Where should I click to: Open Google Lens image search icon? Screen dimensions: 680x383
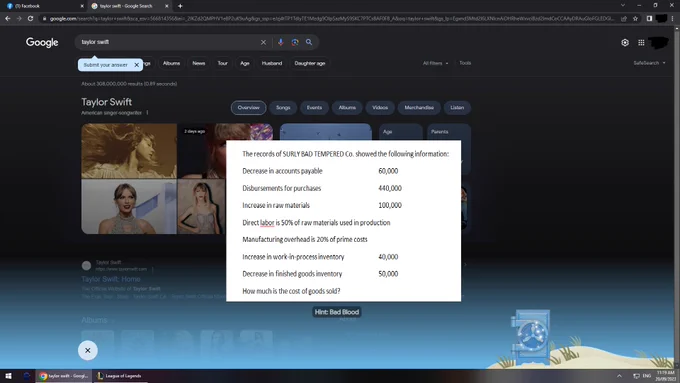(295, 42)
